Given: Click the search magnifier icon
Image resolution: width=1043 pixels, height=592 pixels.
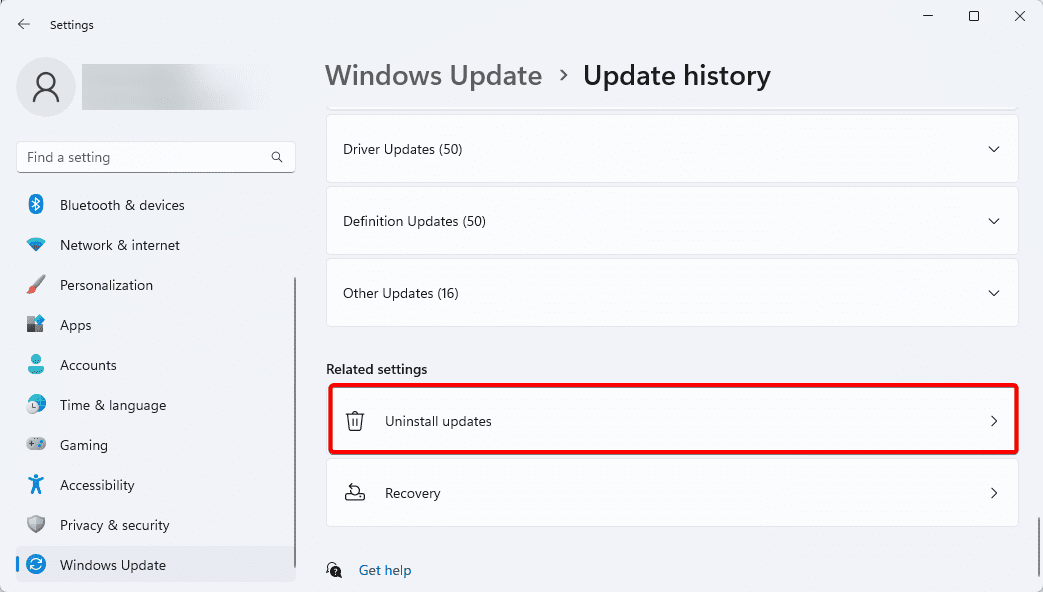Looking at the screenshot, I should pos(277,157).
